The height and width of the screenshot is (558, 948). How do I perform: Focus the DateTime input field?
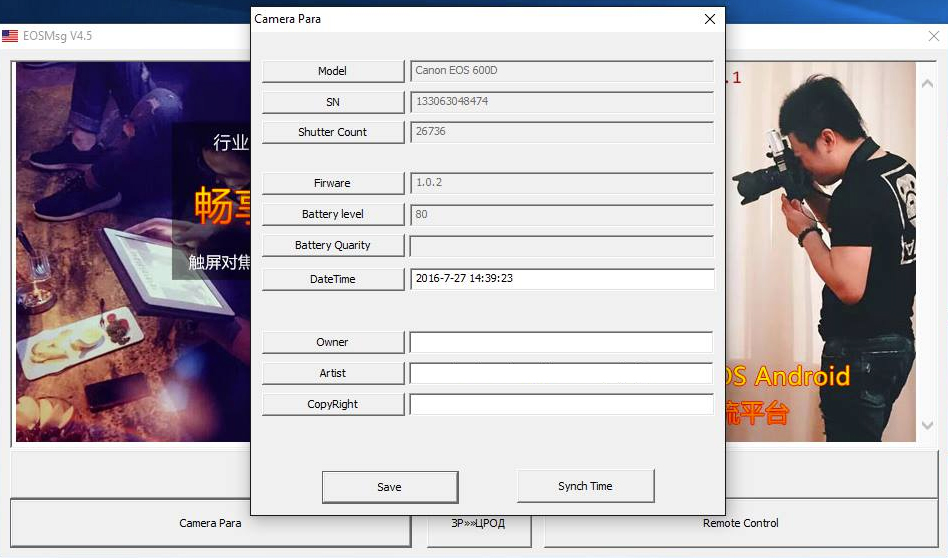click(561, 279)
